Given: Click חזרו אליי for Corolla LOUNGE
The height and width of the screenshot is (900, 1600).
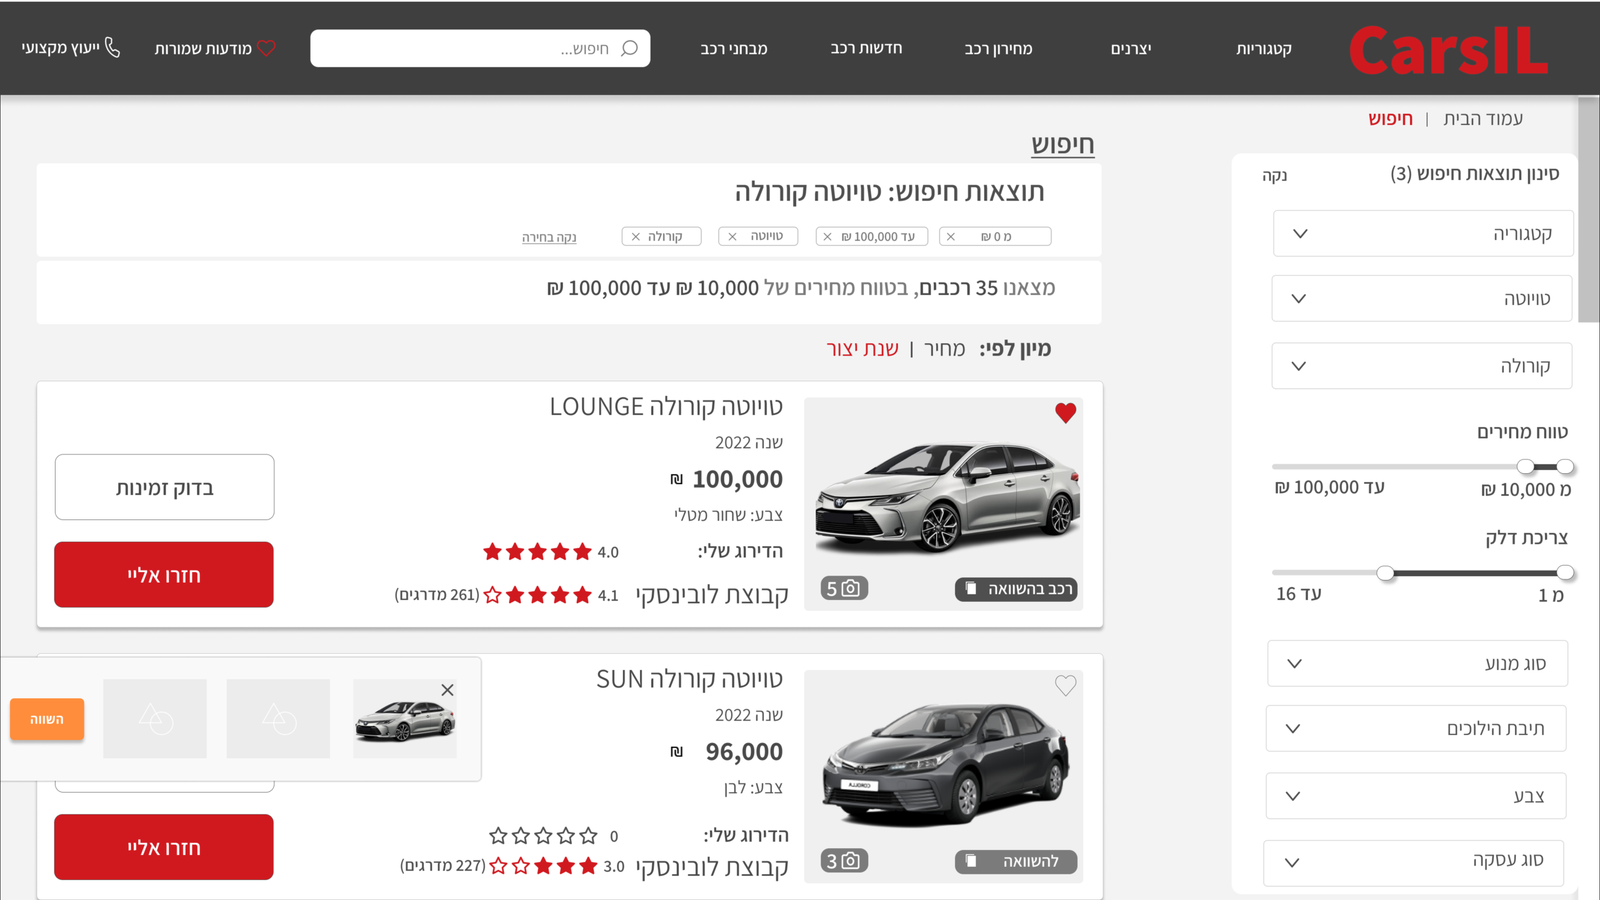Looking at the screenshot, I should coord(164,574).
